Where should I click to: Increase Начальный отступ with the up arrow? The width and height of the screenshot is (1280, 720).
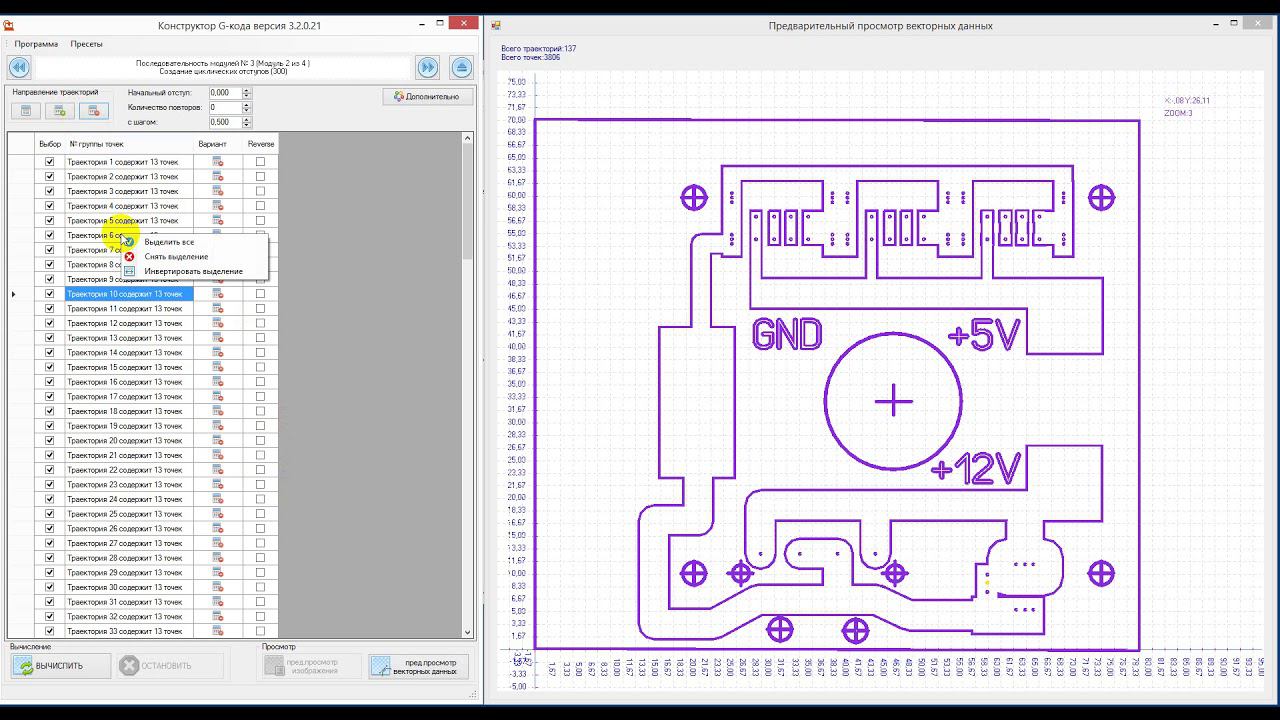(x=247, y=90)
